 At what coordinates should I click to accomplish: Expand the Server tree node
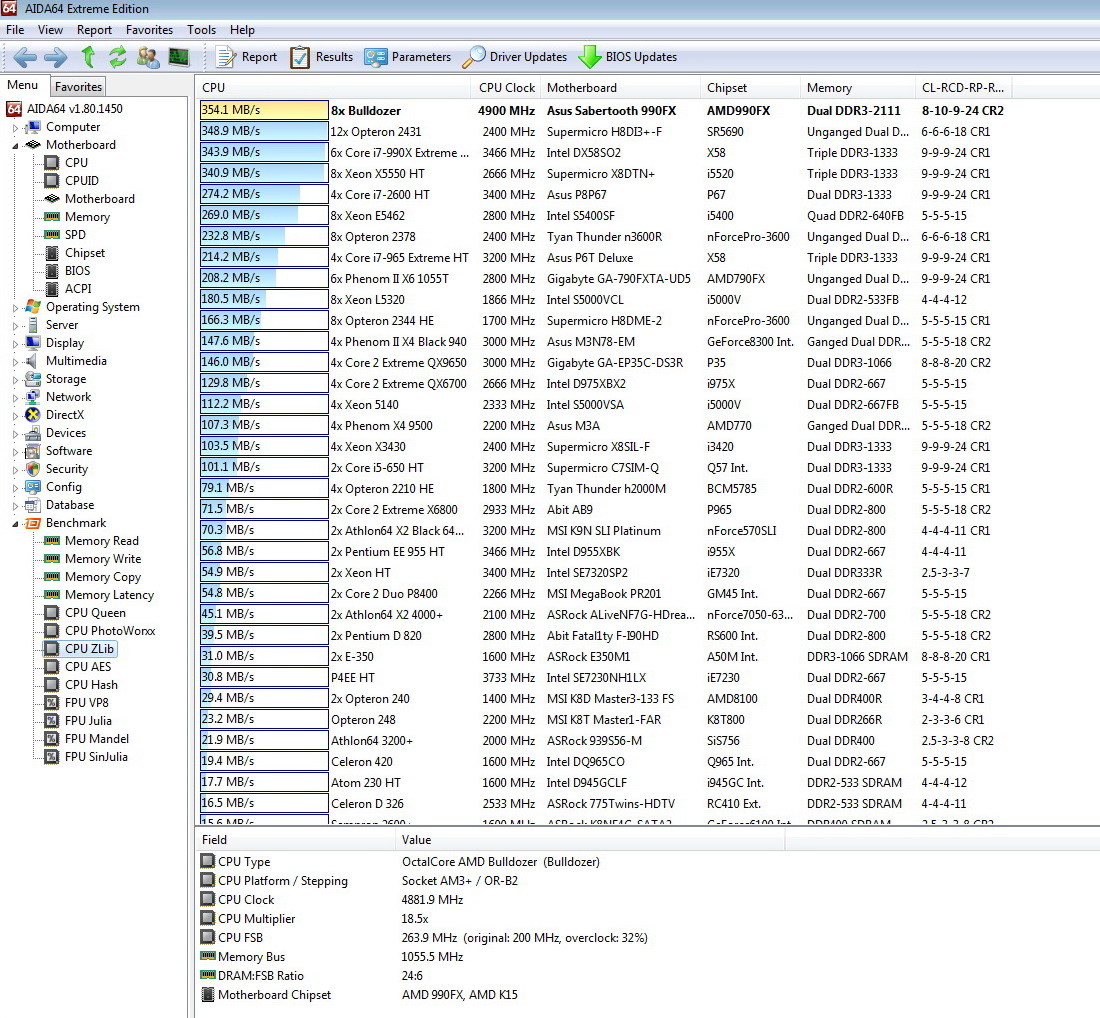pos(15,326)
